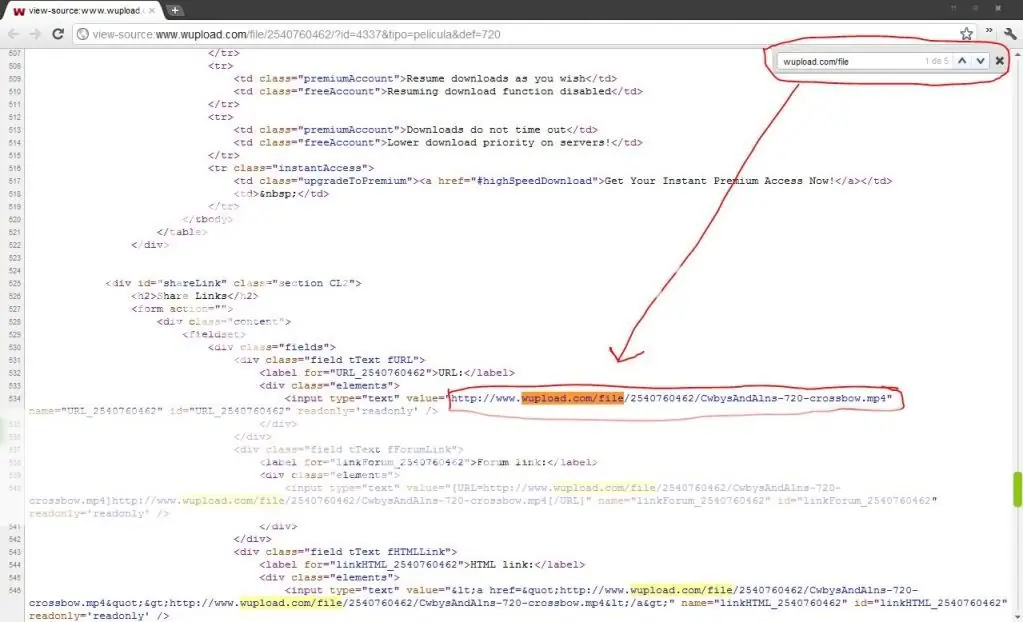Go forward with the browser forward arrow
The width and height of the screenshot is (1023, 622).
(x=35, y=34)
